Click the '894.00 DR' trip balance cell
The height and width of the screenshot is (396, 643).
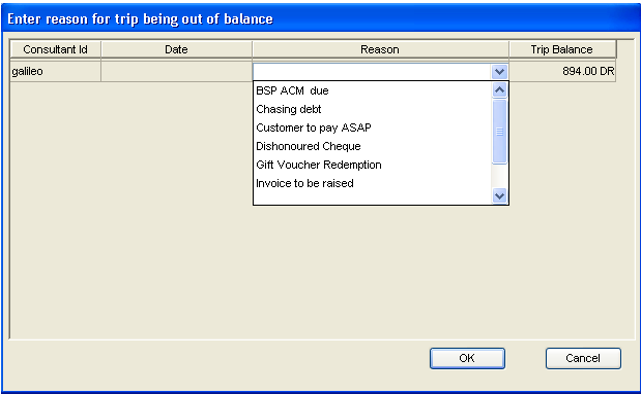pyautogui.click(x=562, y=71)
